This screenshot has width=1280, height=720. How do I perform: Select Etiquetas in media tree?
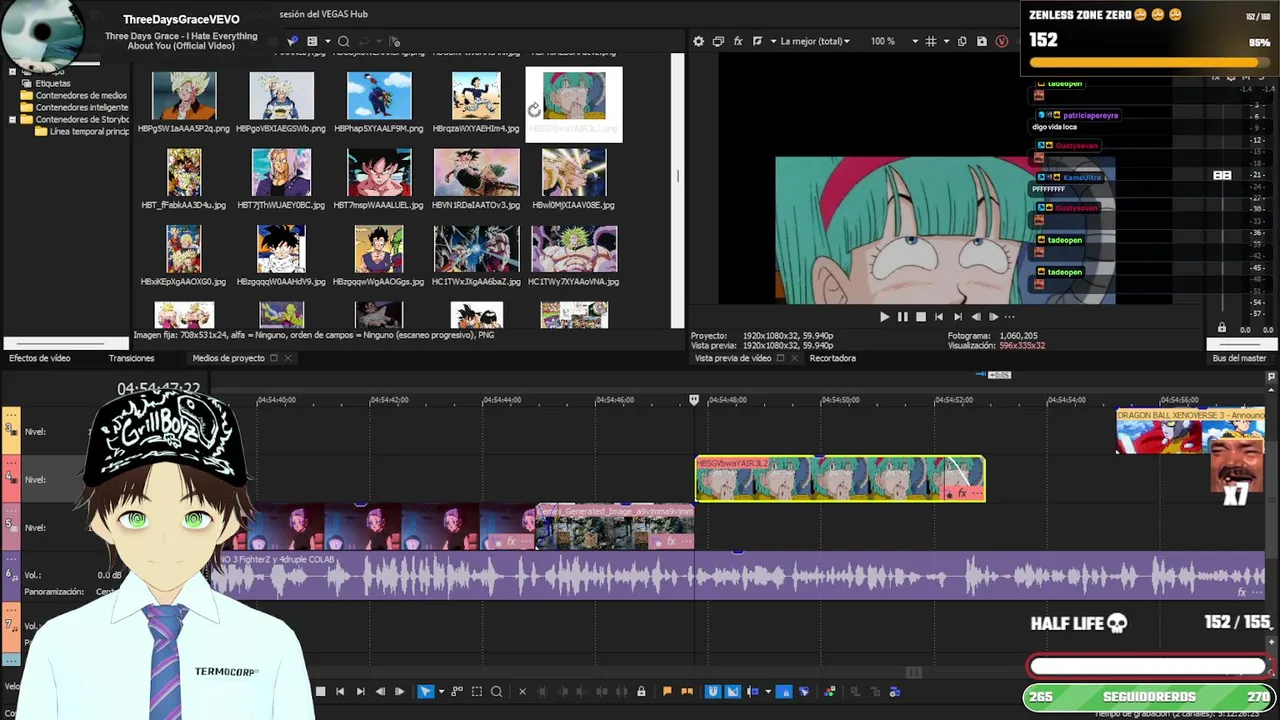point(53,83)
